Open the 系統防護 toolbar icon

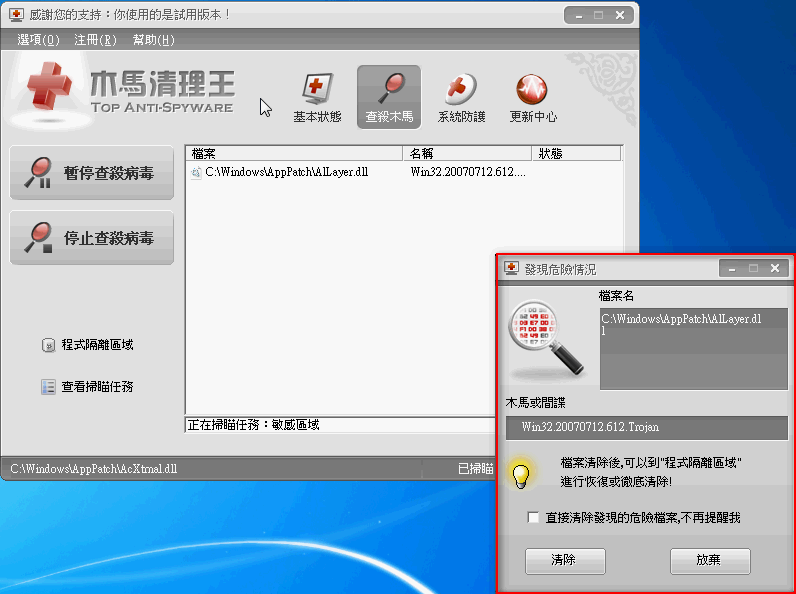461,98
